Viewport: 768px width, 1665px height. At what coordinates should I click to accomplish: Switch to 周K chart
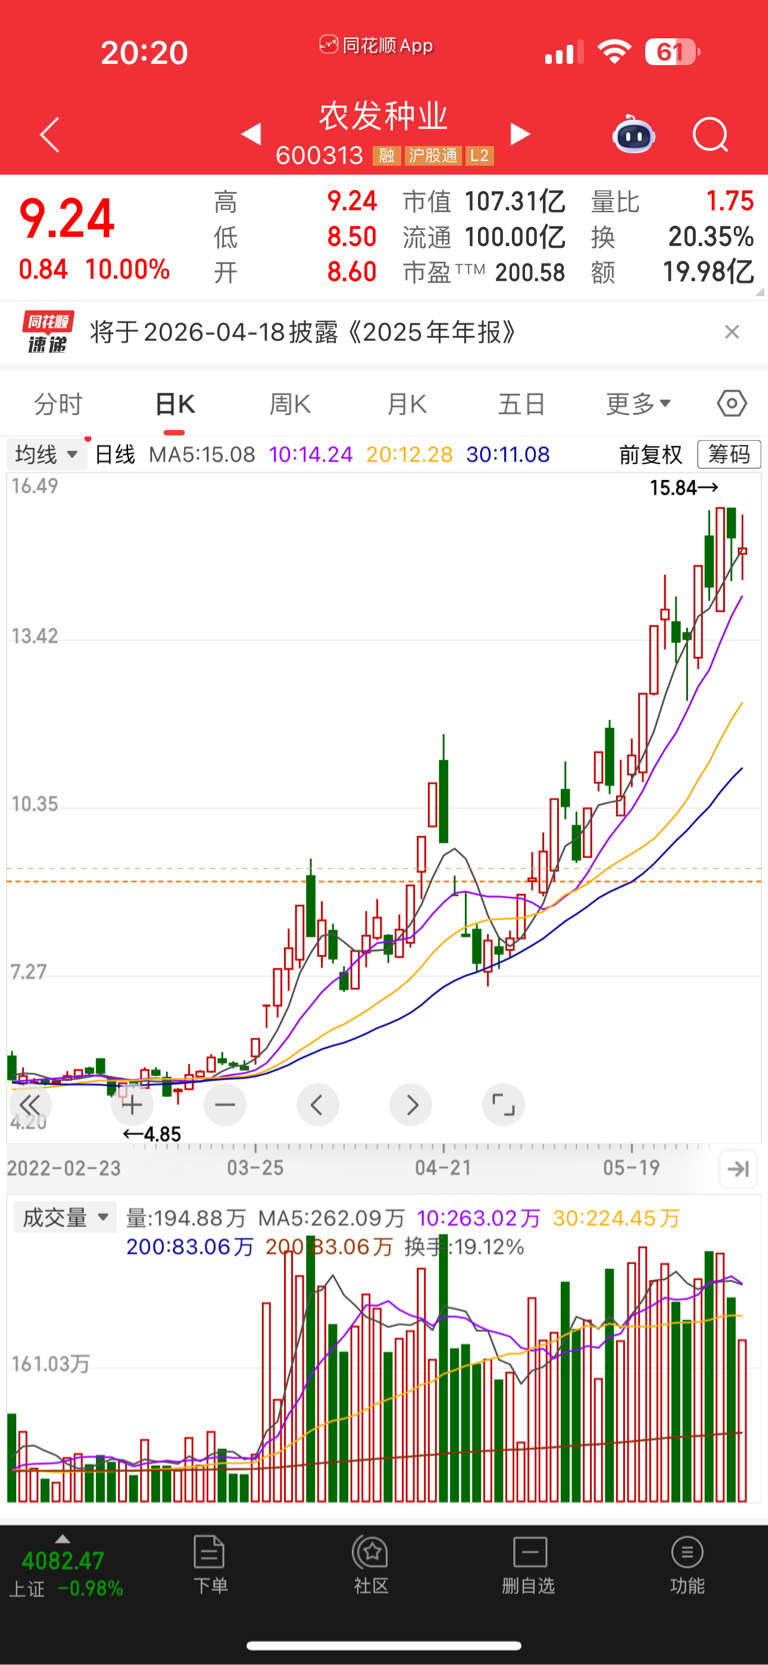click(290, 404)
